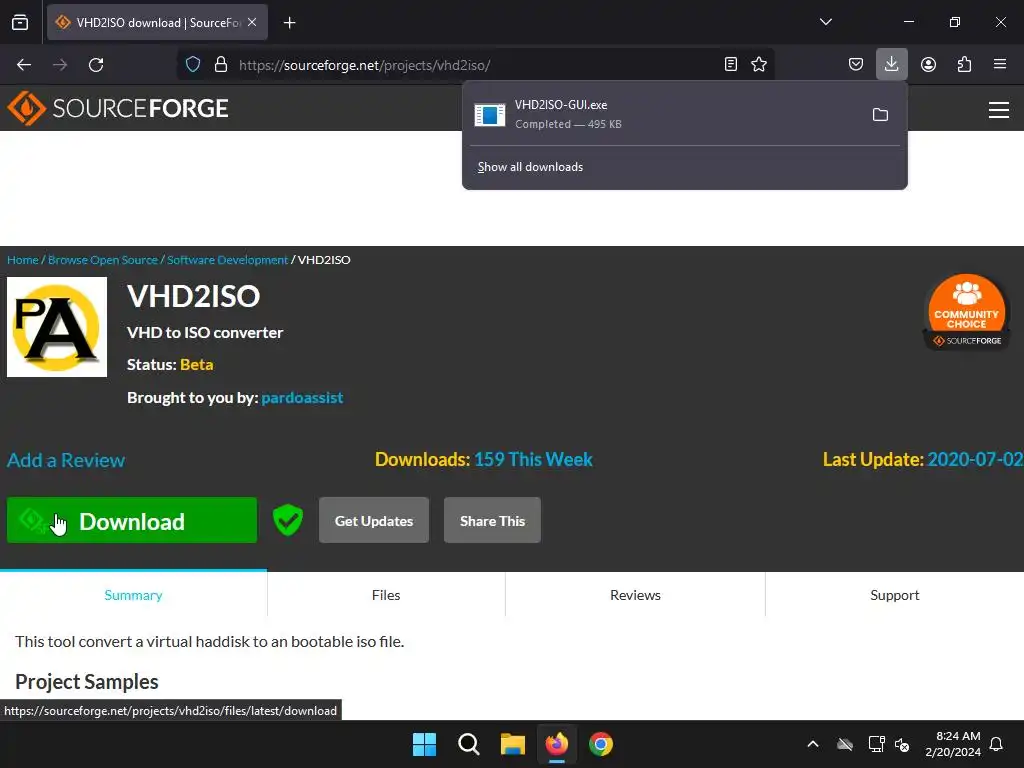Click the OneDrive cloud tray icon
Screen dimensions: 1024x768
[x=845, y=744]
